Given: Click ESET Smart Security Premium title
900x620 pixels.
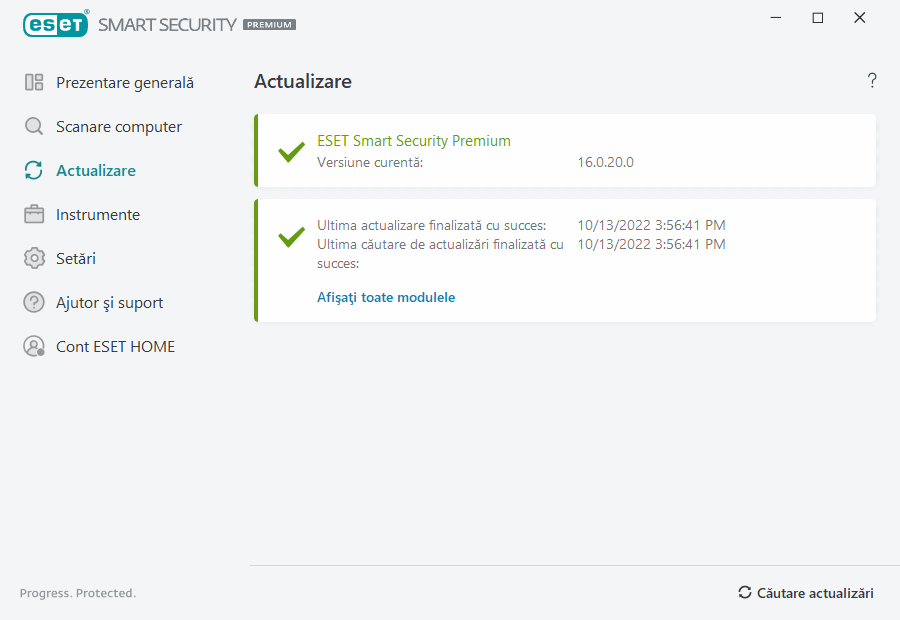Looking at the screenshot, I should (x=413, y=141).
